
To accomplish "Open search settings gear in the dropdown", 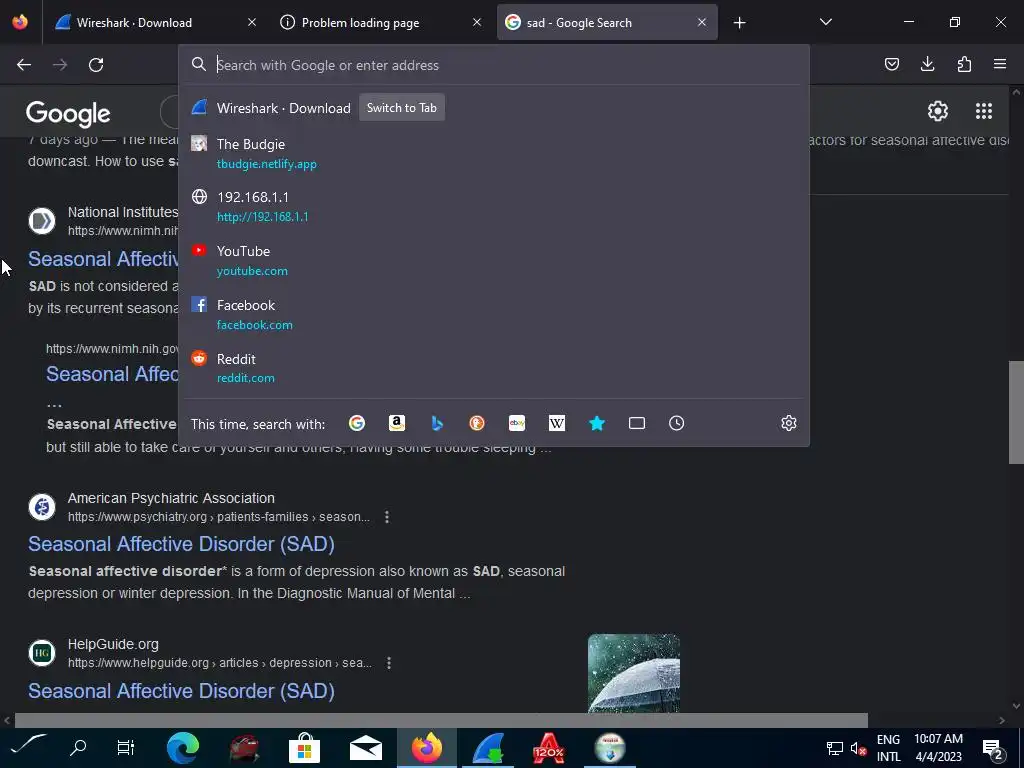I will point(789,423).
